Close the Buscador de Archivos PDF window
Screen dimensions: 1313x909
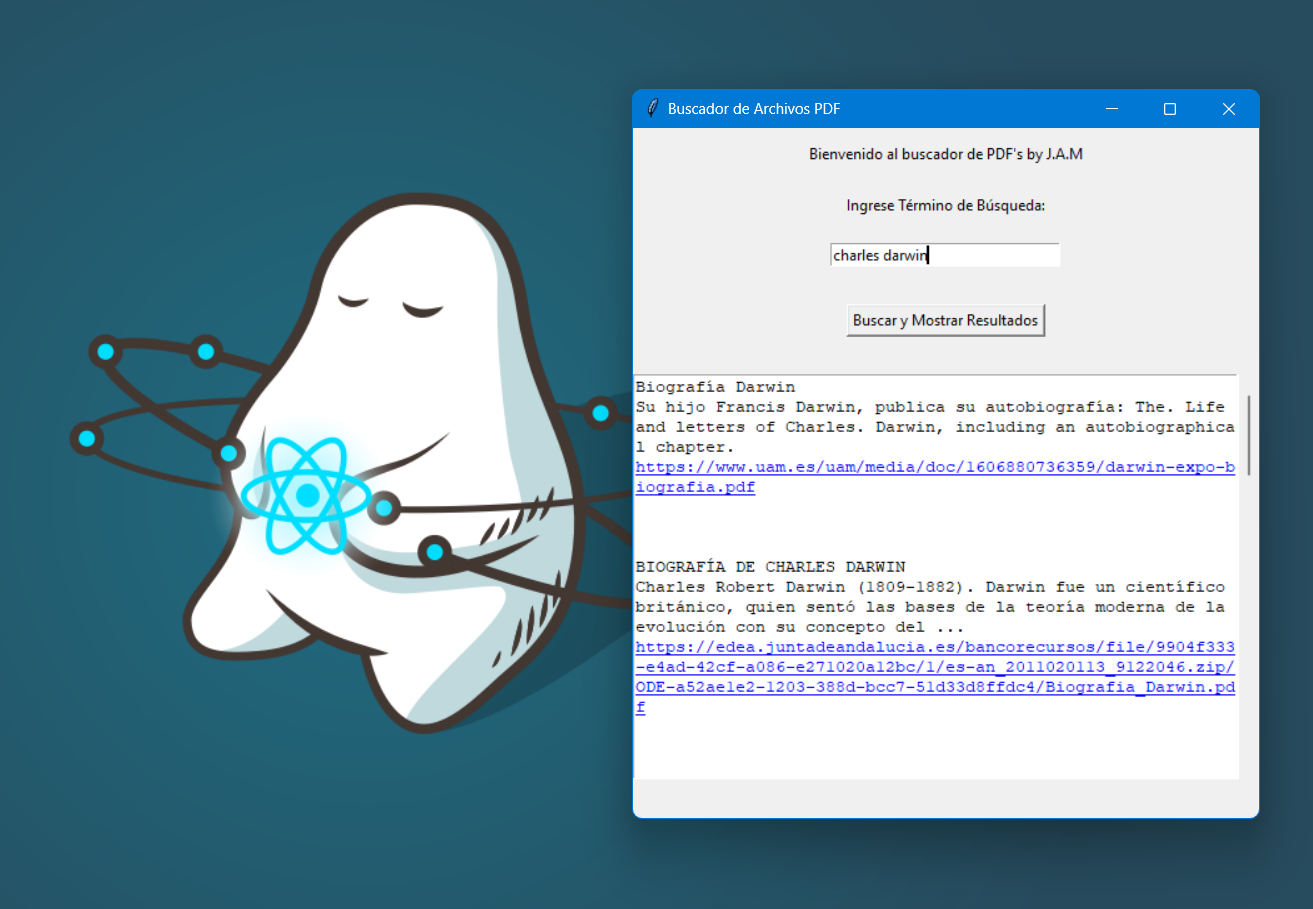coord(1229,109)
